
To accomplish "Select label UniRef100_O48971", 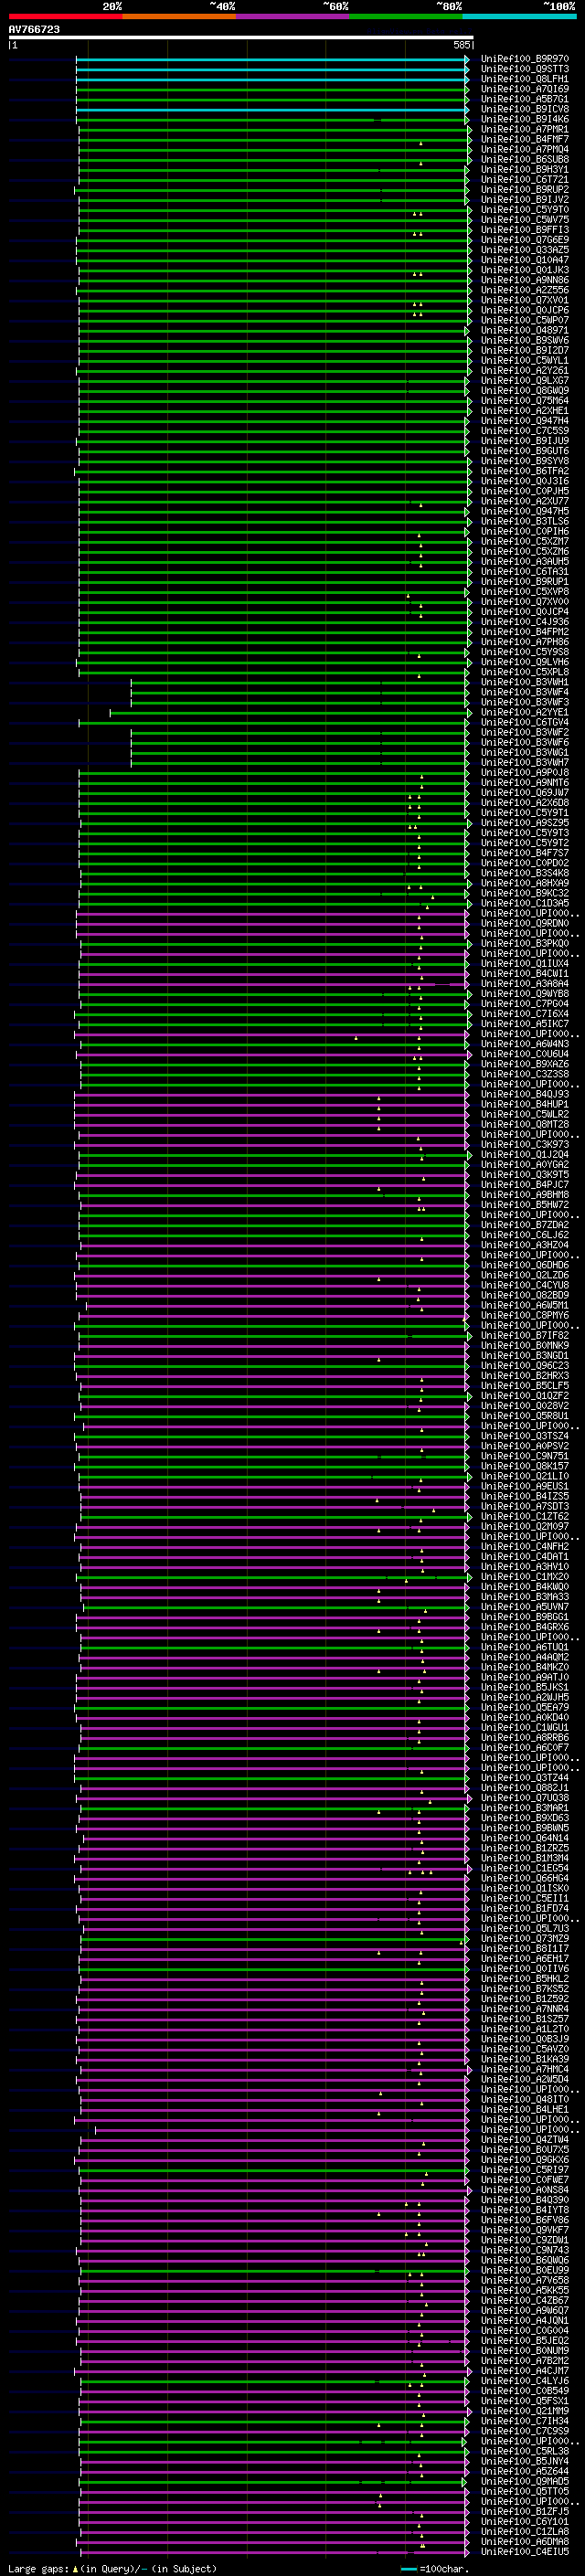I will tap(524, 331).
